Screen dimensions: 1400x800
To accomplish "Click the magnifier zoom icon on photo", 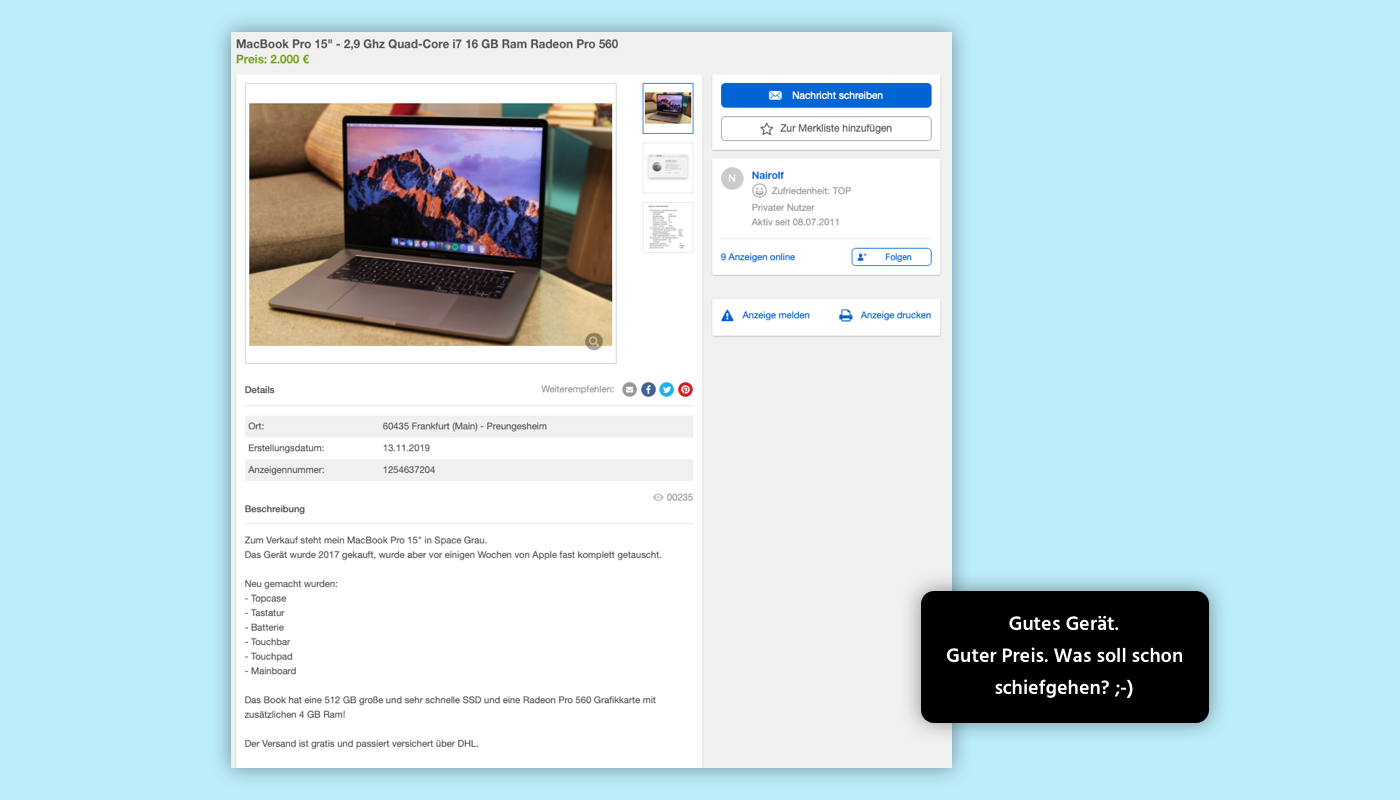I will coord(594,342).
